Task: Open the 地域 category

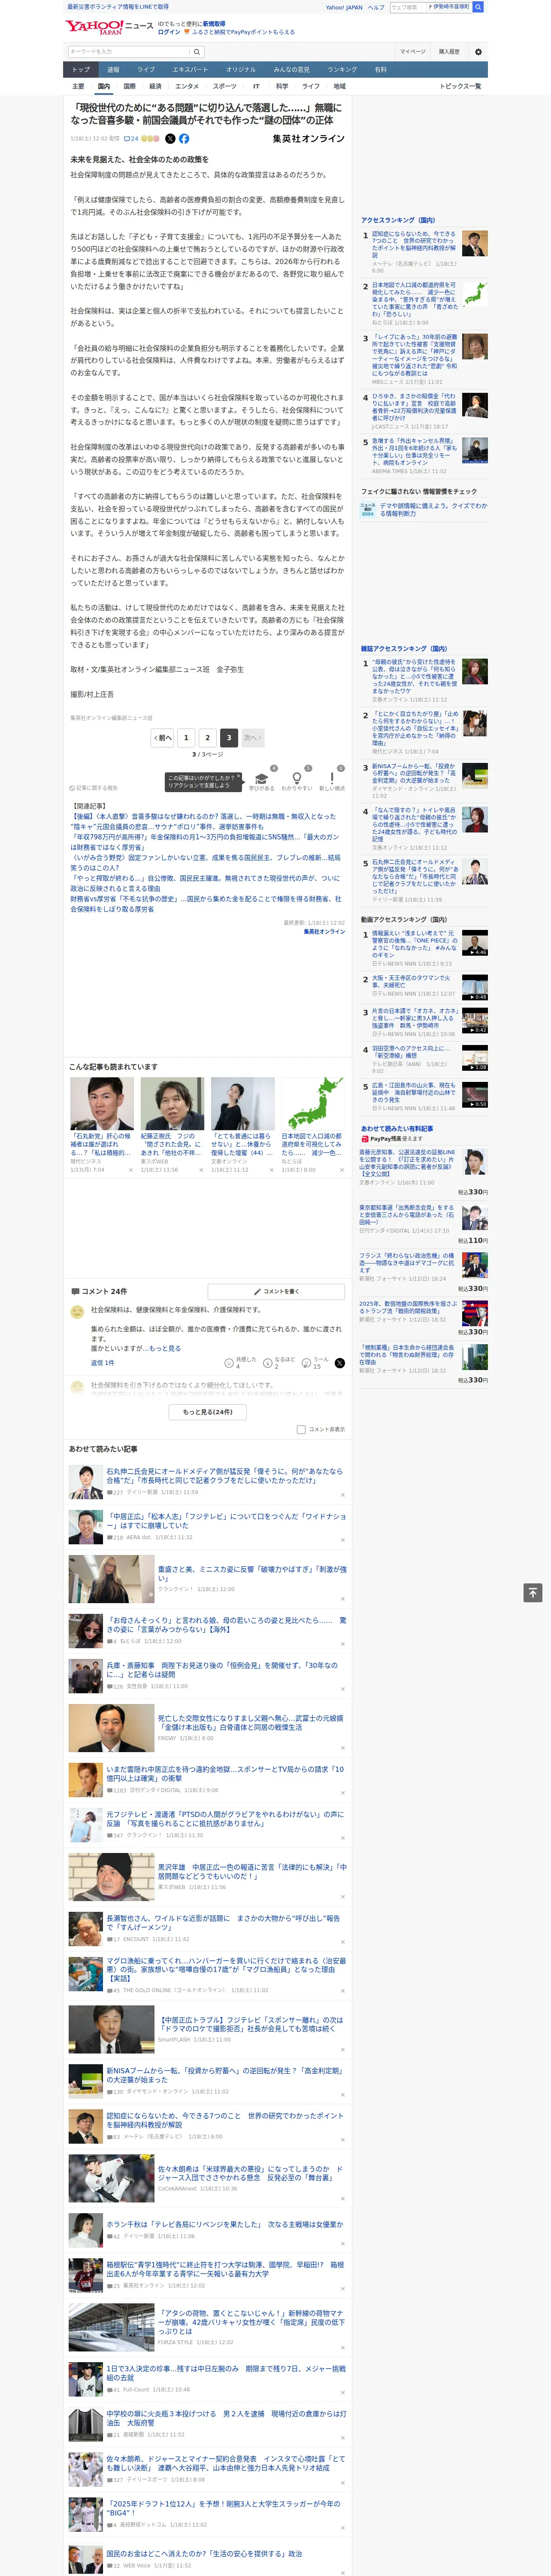Action: click(339, 86)
